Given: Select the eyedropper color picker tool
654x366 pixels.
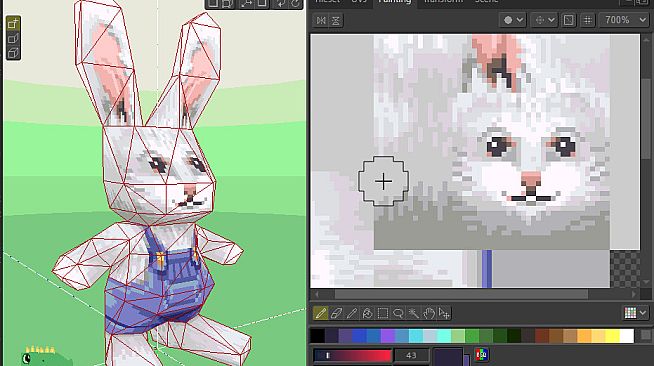Looking at the screenshot, I should [x=351, y=313].
